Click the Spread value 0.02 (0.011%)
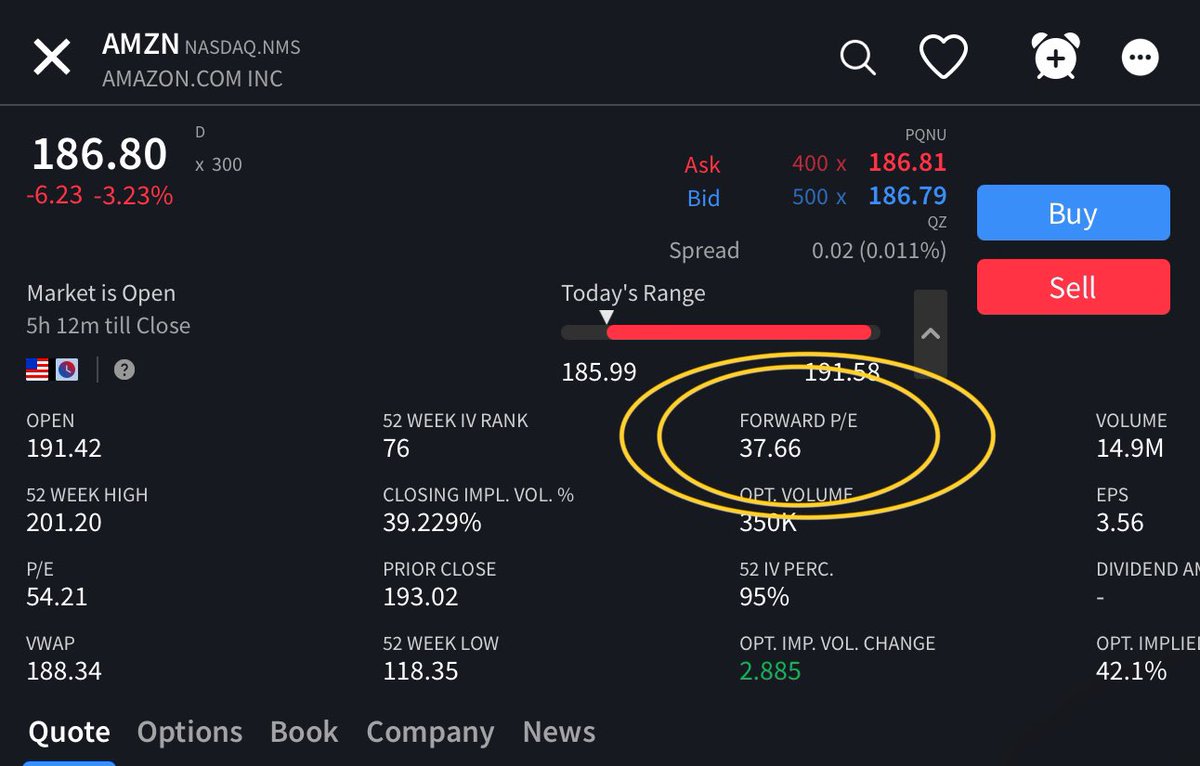Image resolution: width=1200 pixels, height=766 pixels. coord(879,250)
